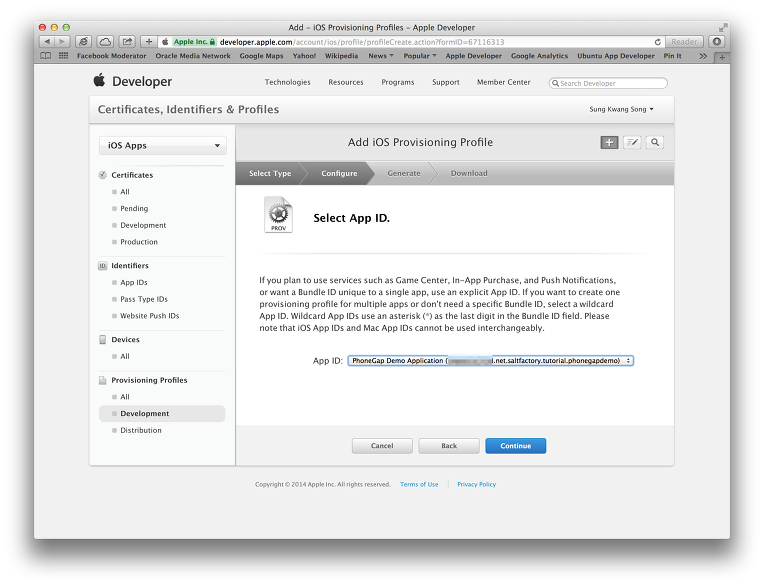Open a new tab with plus
This screenshot has height=586, width=764.
coord(722,57)
